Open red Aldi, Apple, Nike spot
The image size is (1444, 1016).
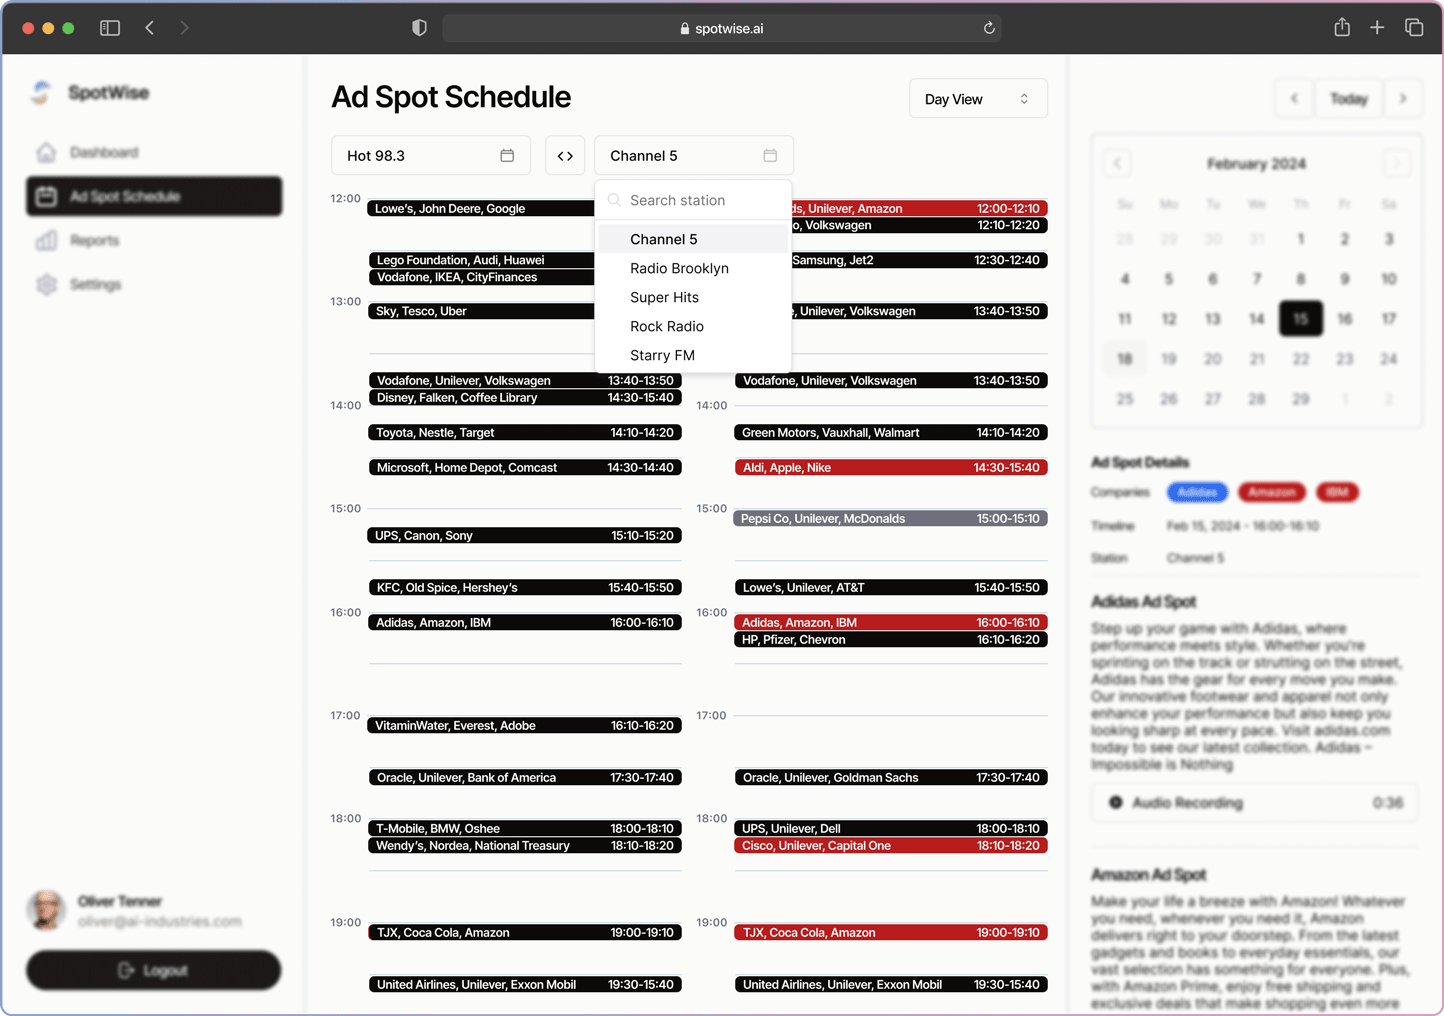click(x=891, y=467)
